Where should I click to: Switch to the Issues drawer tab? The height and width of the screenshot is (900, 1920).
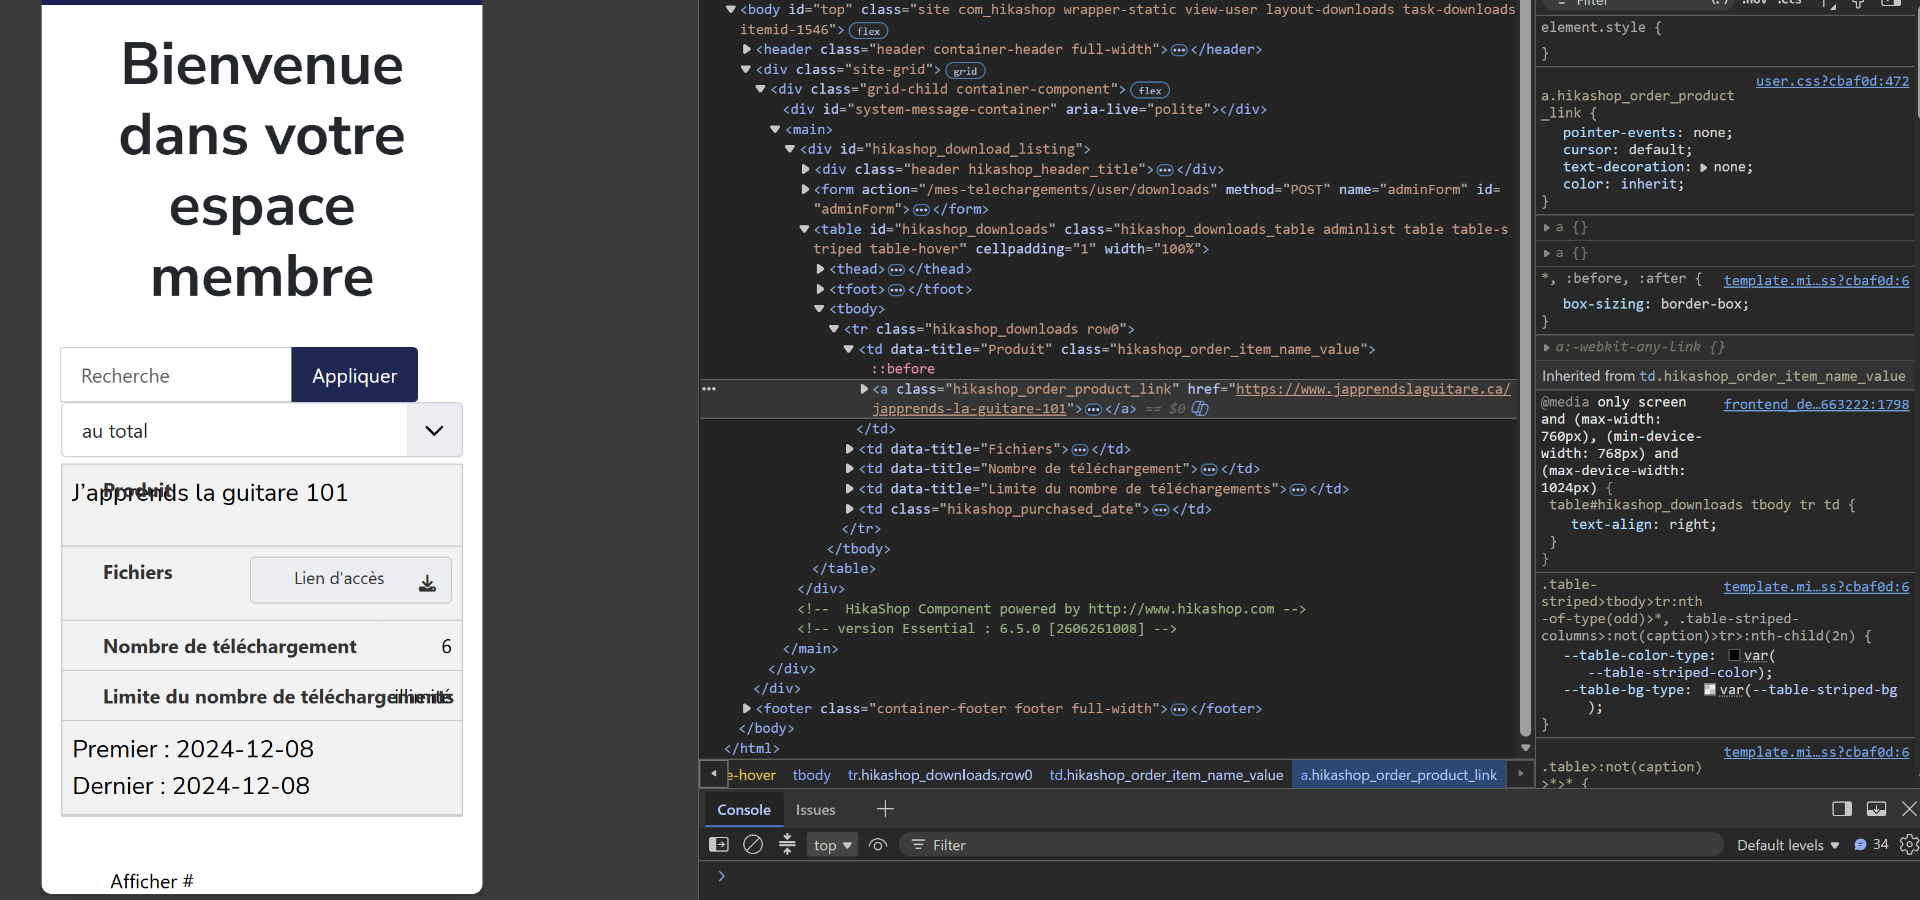(x=815, y=810)
